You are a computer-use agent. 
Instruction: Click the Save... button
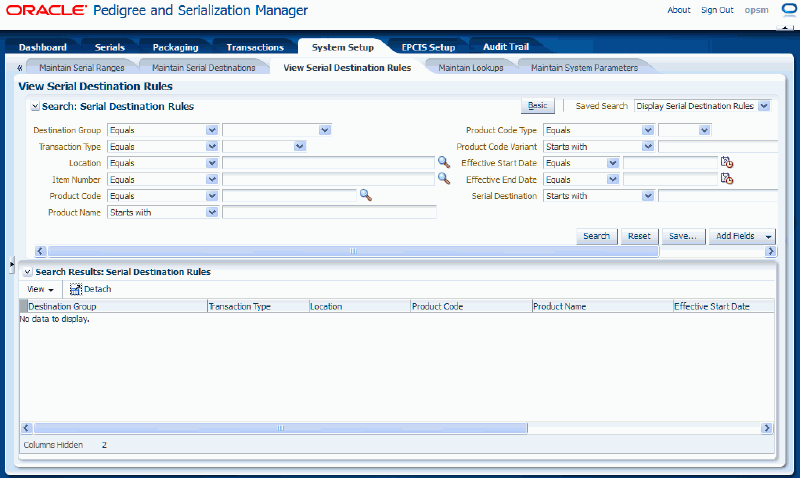683,236
